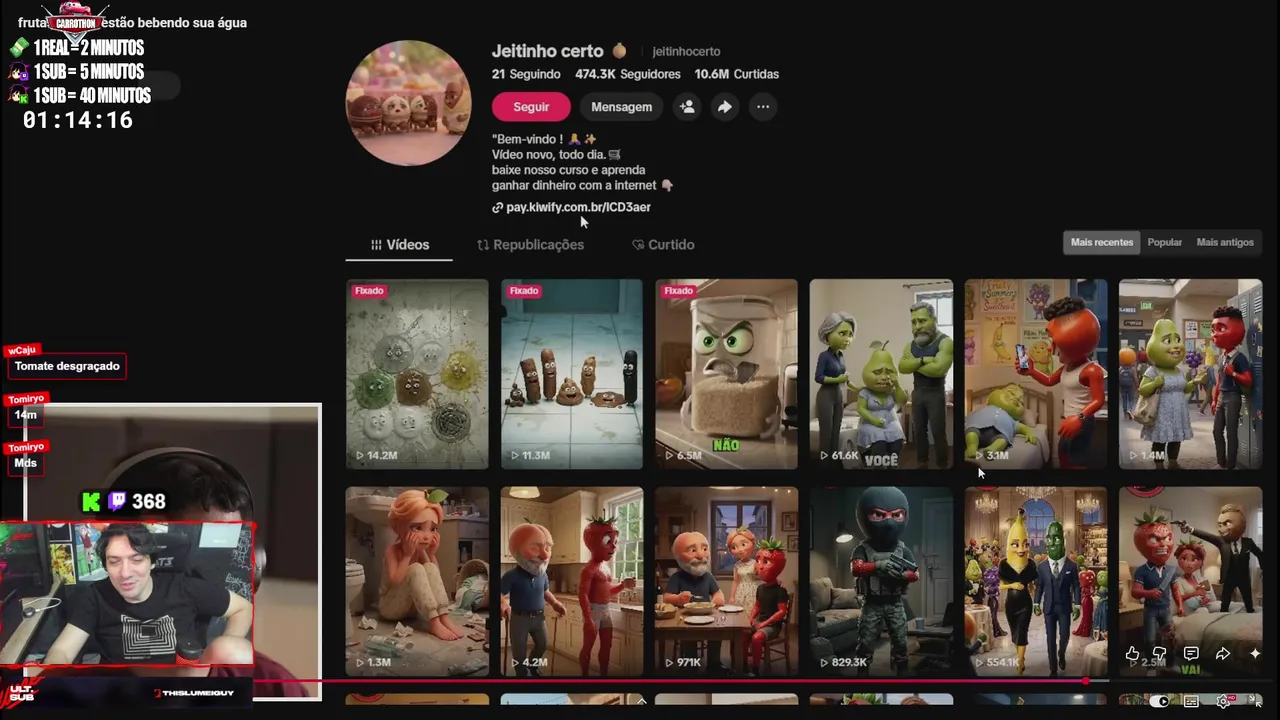This screenshot has width=1280, height=720.
Task: Click the share profile arrow icon
Action: click(725, 107)
